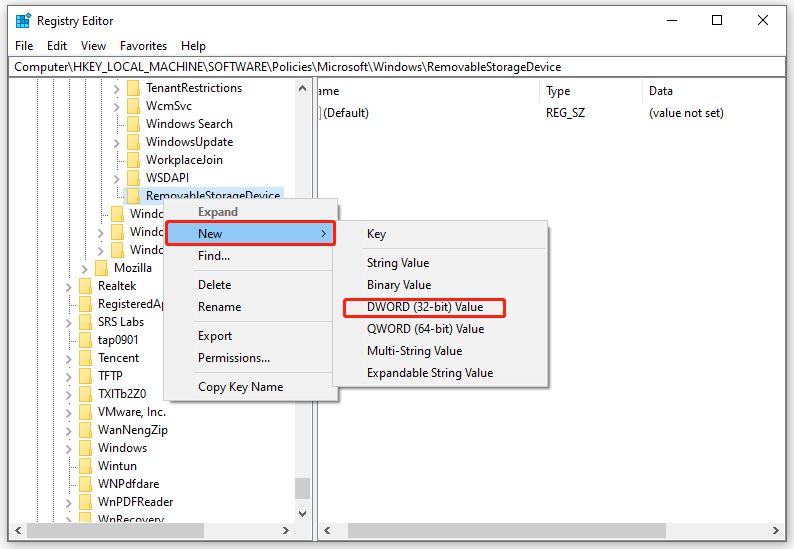
Task: Click the Windows folder icon under SOFTWARE
Action: [x=86, y=448]
